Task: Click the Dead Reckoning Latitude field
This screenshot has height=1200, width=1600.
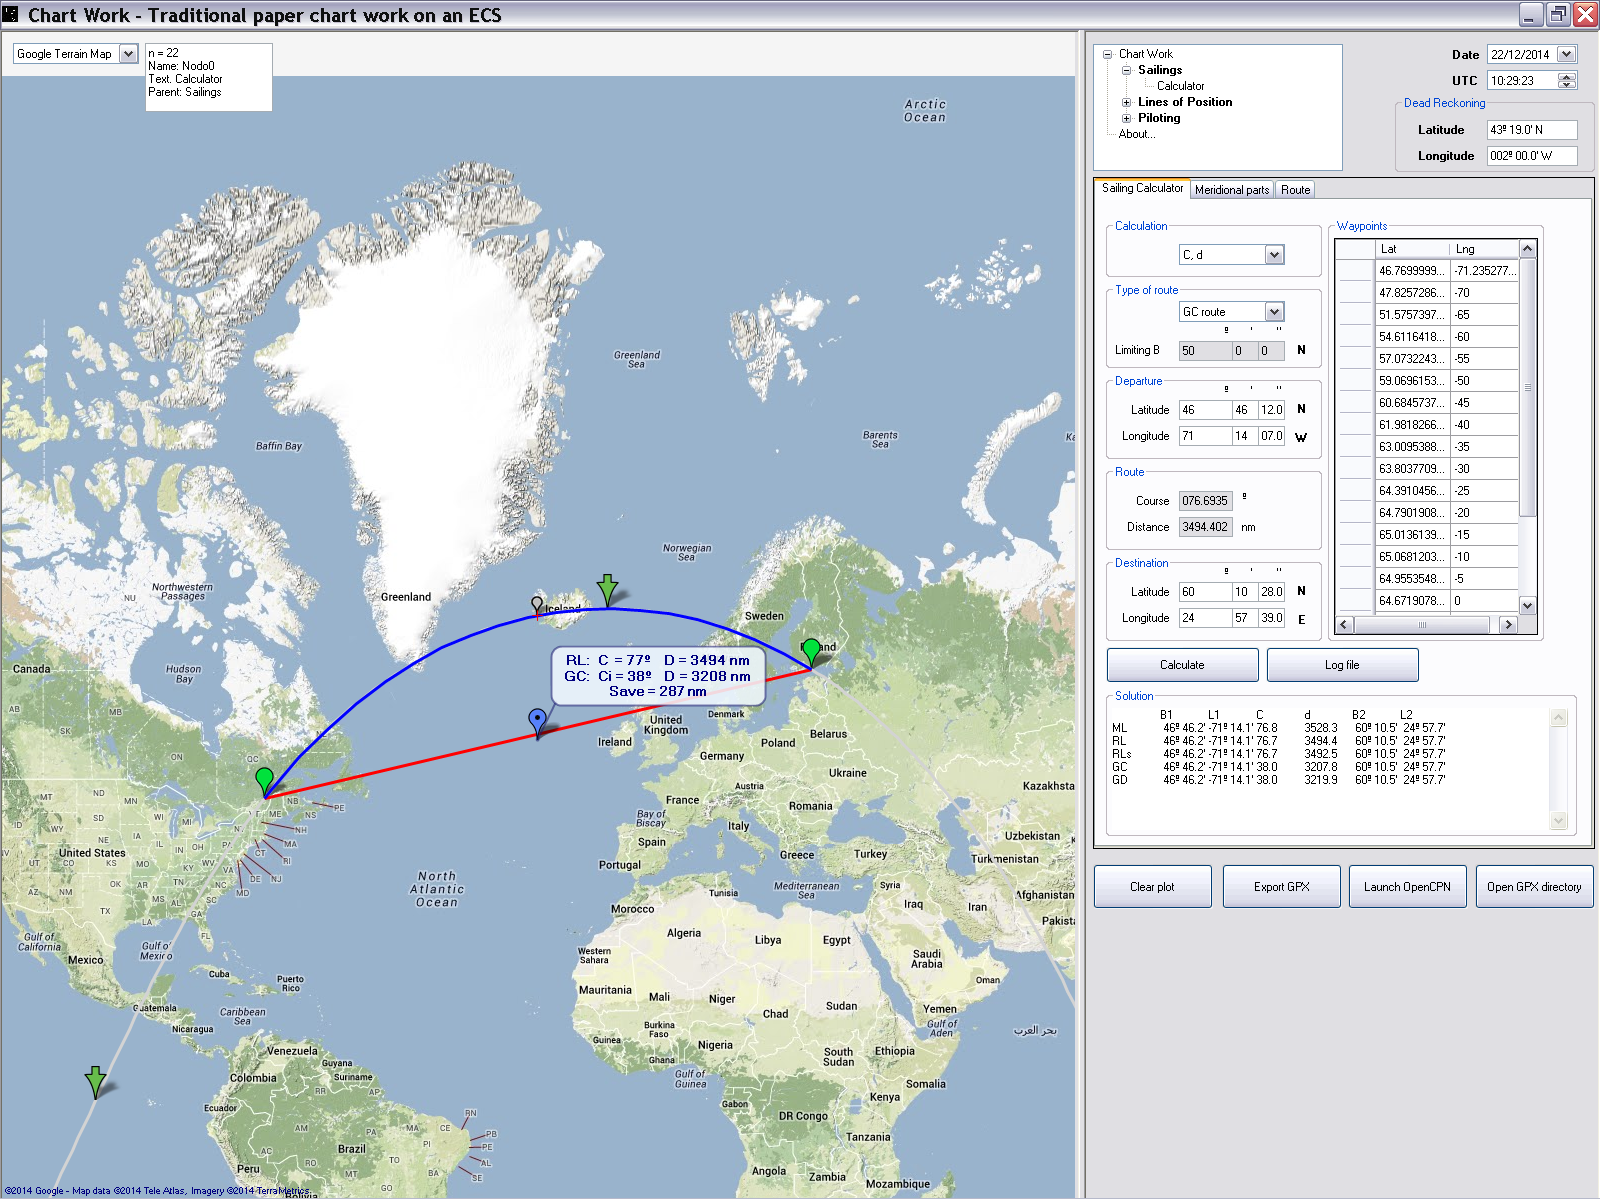Action: (1531, 130)
